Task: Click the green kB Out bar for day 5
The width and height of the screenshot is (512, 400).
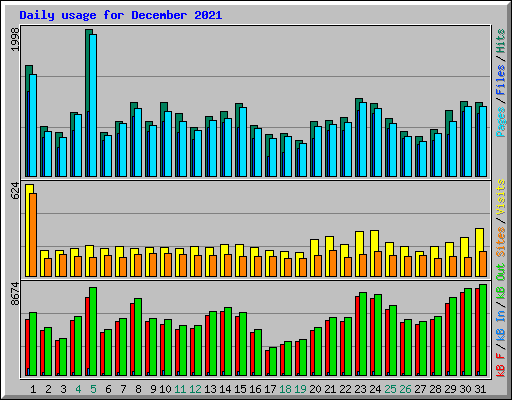Action: coord(93,332)
